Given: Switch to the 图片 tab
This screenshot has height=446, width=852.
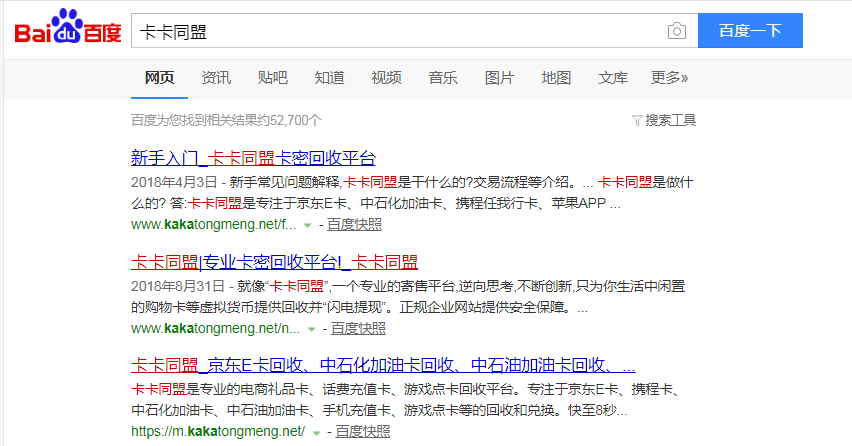Looking at the screenshot, I should point(499,78).
